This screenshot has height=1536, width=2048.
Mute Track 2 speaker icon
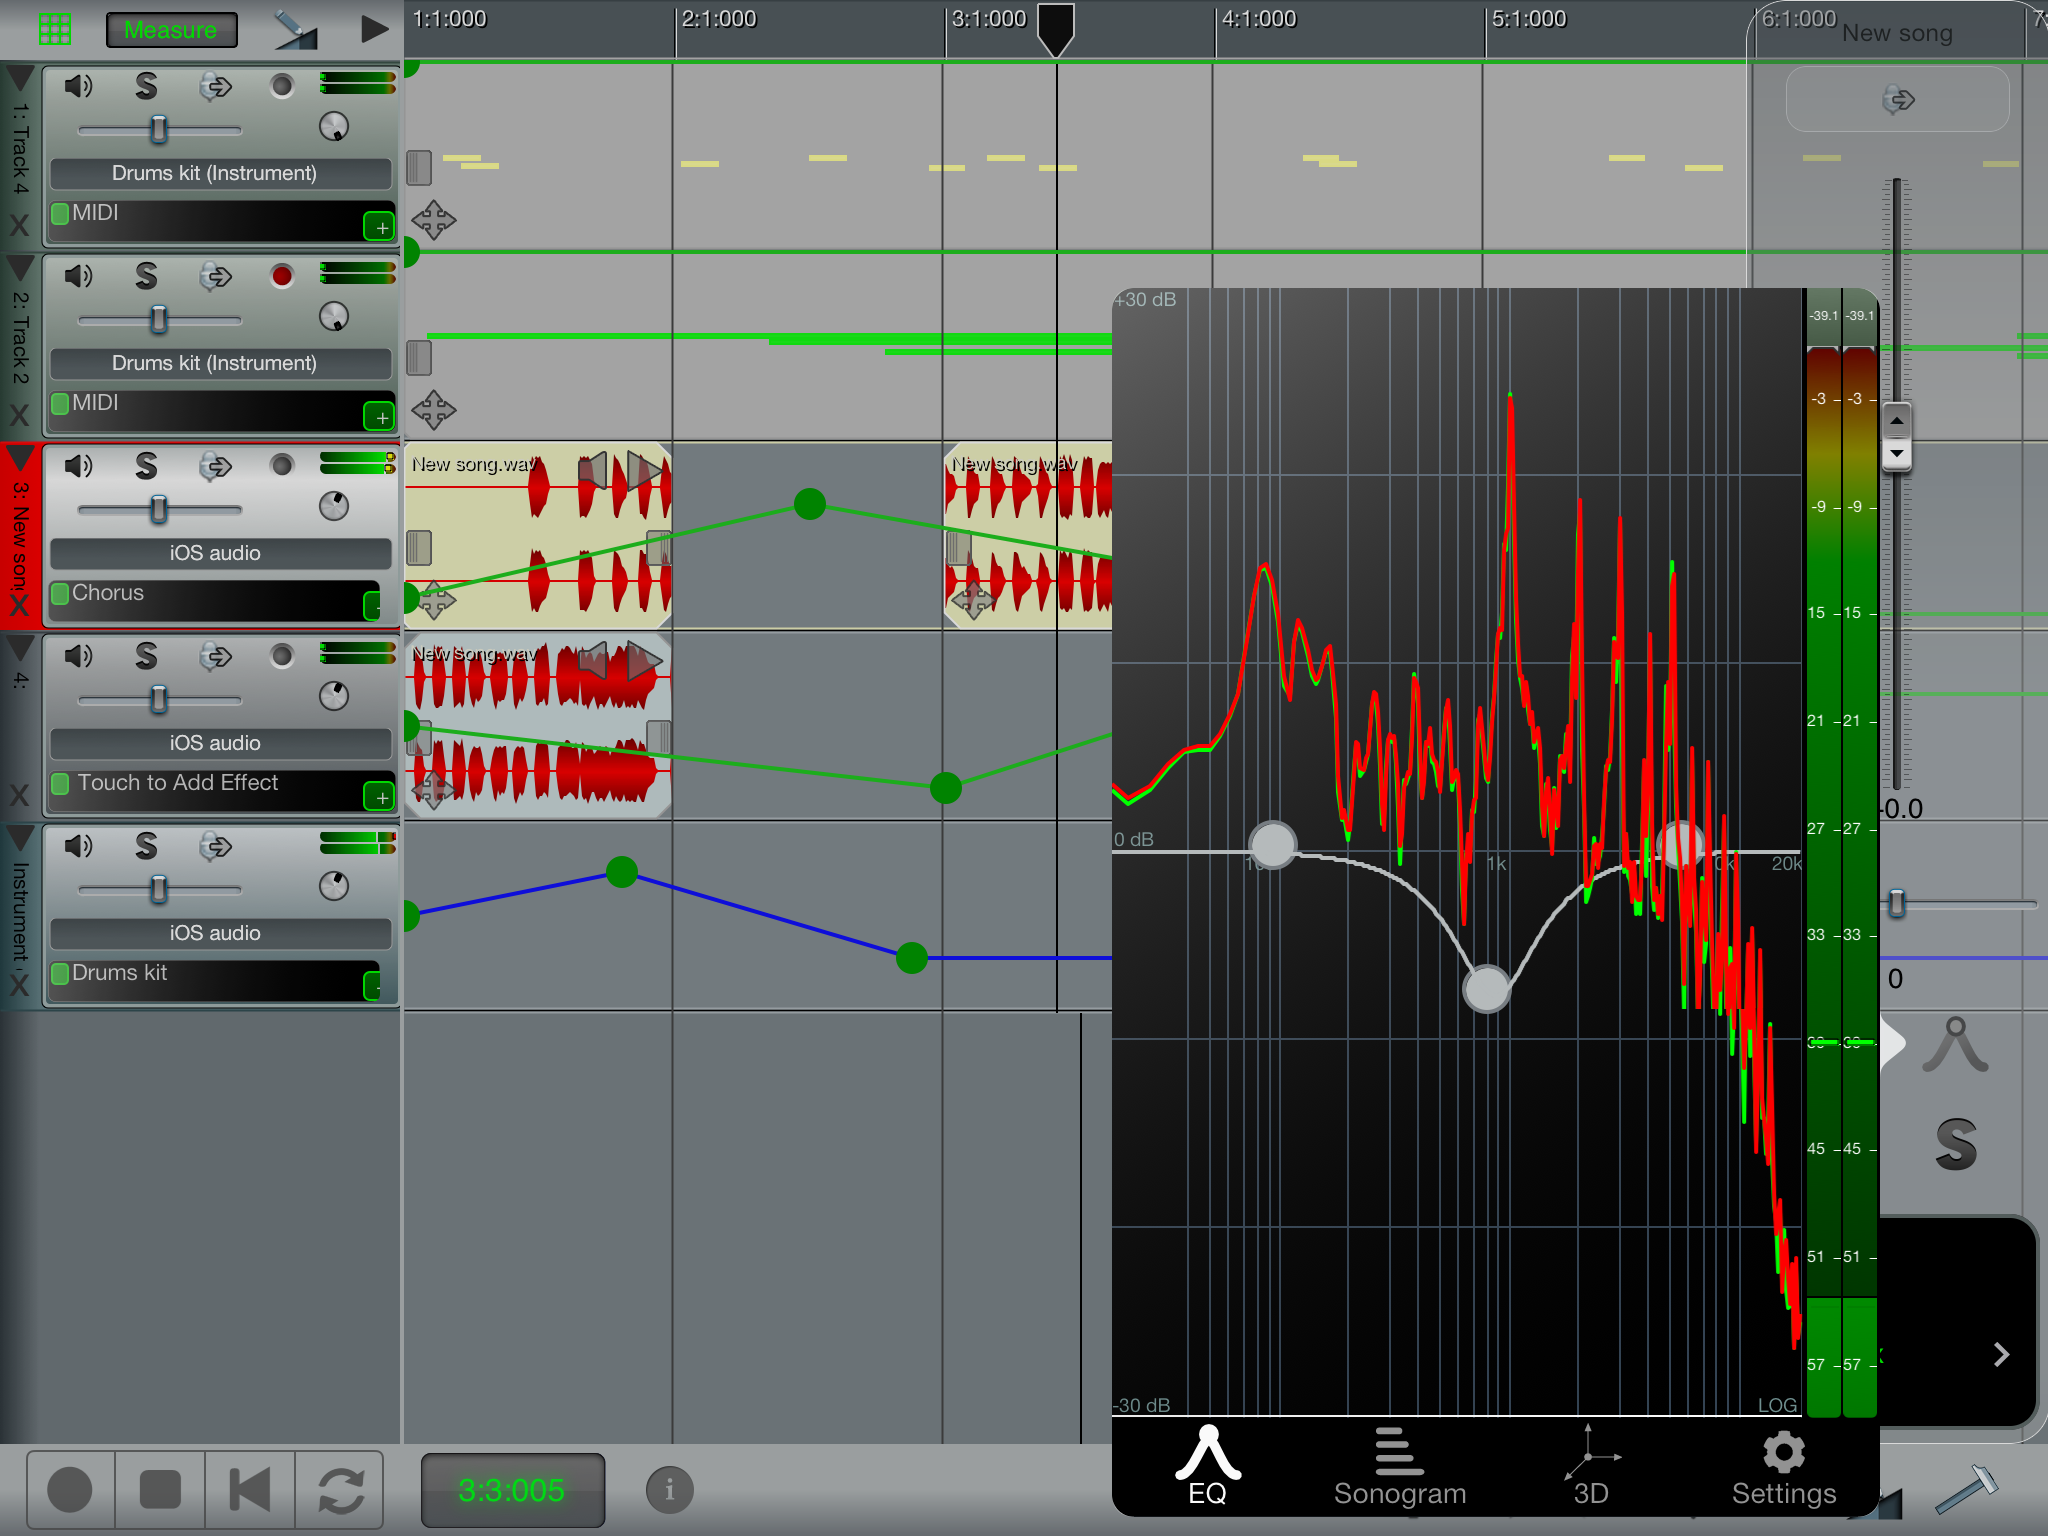[78, 276]
